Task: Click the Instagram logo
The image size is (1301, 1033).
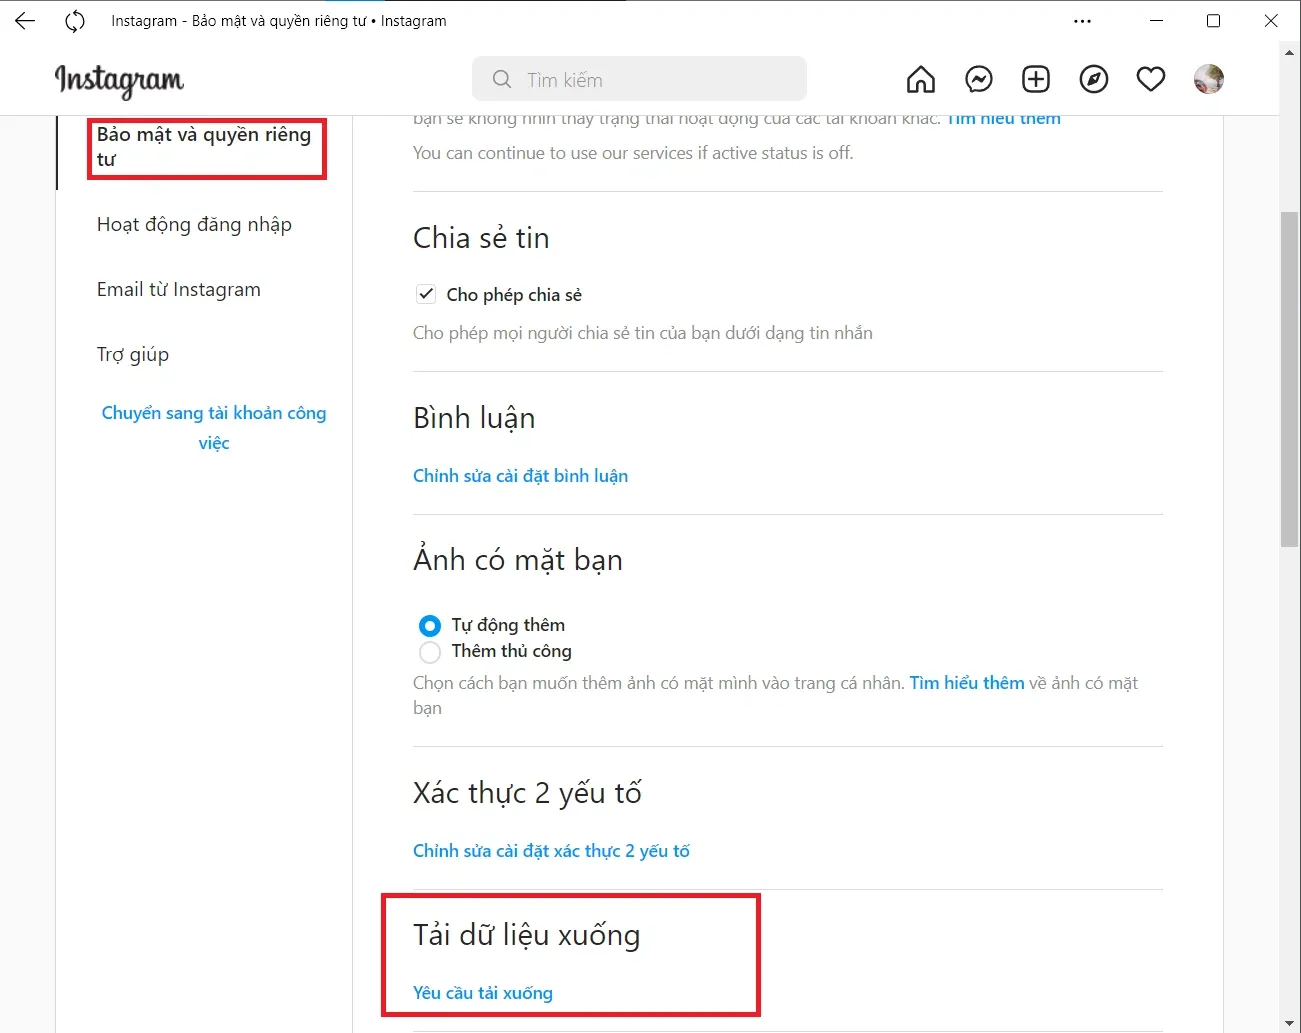Action: [120, 80]
